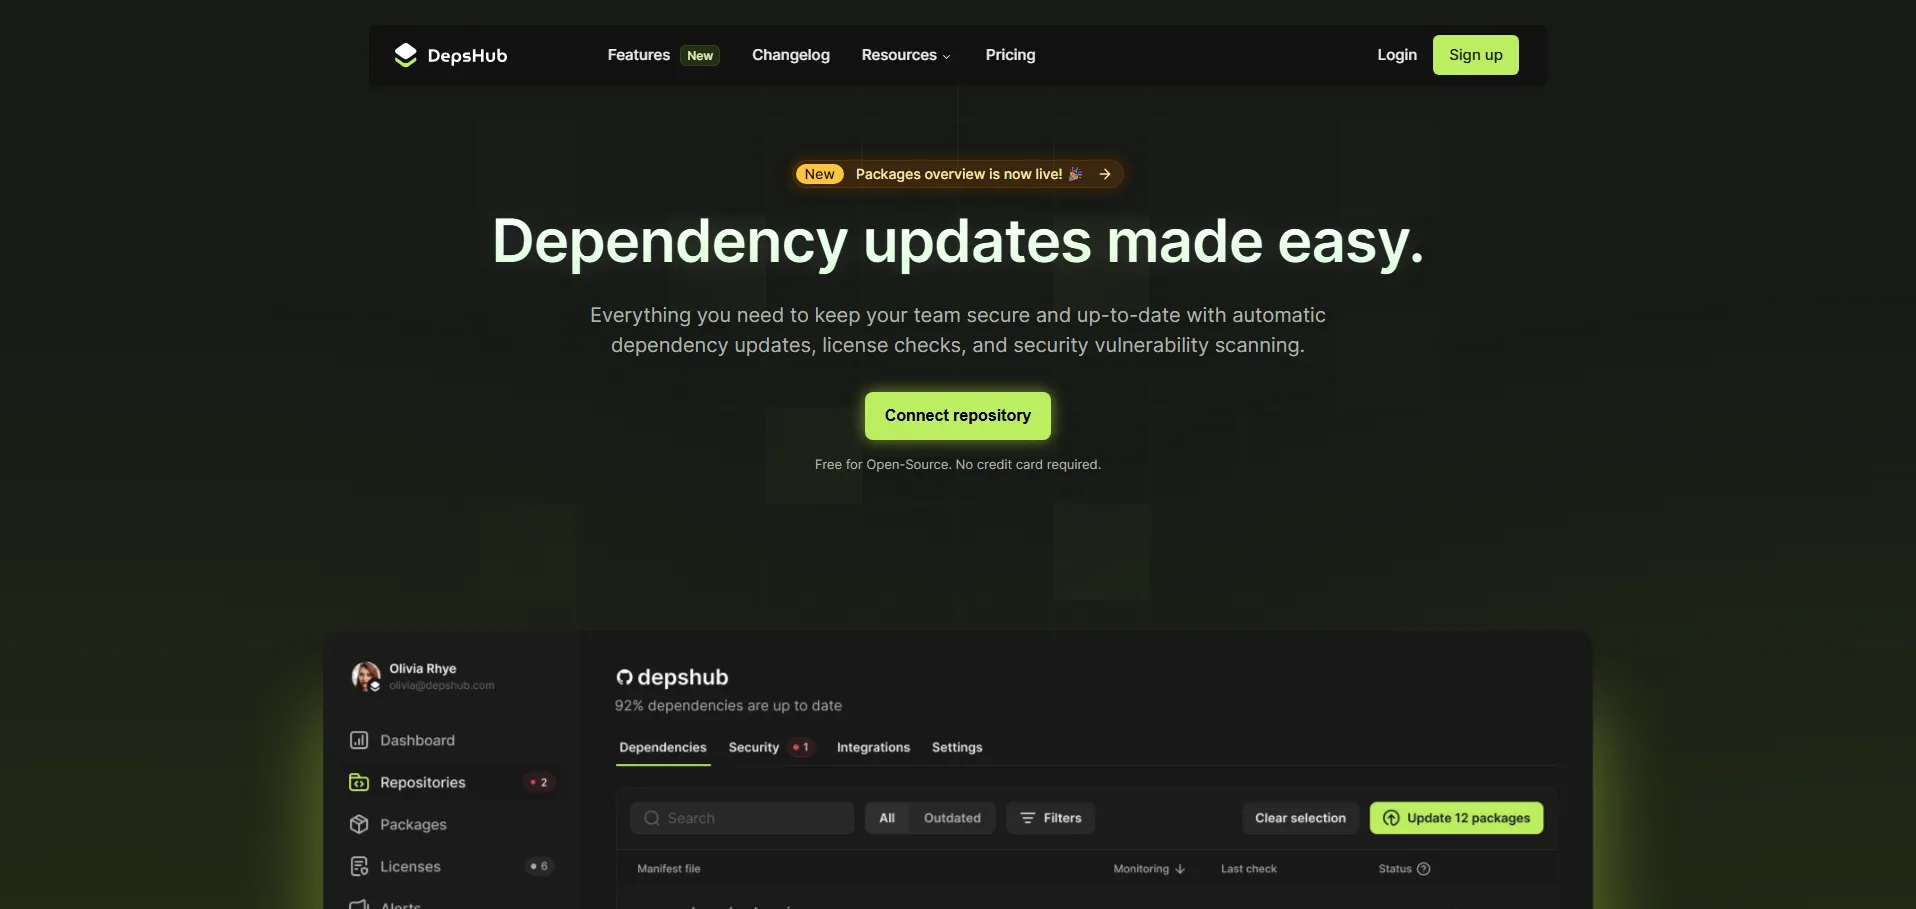
Task: Click the Status help icon
Action: (1424, 869)
